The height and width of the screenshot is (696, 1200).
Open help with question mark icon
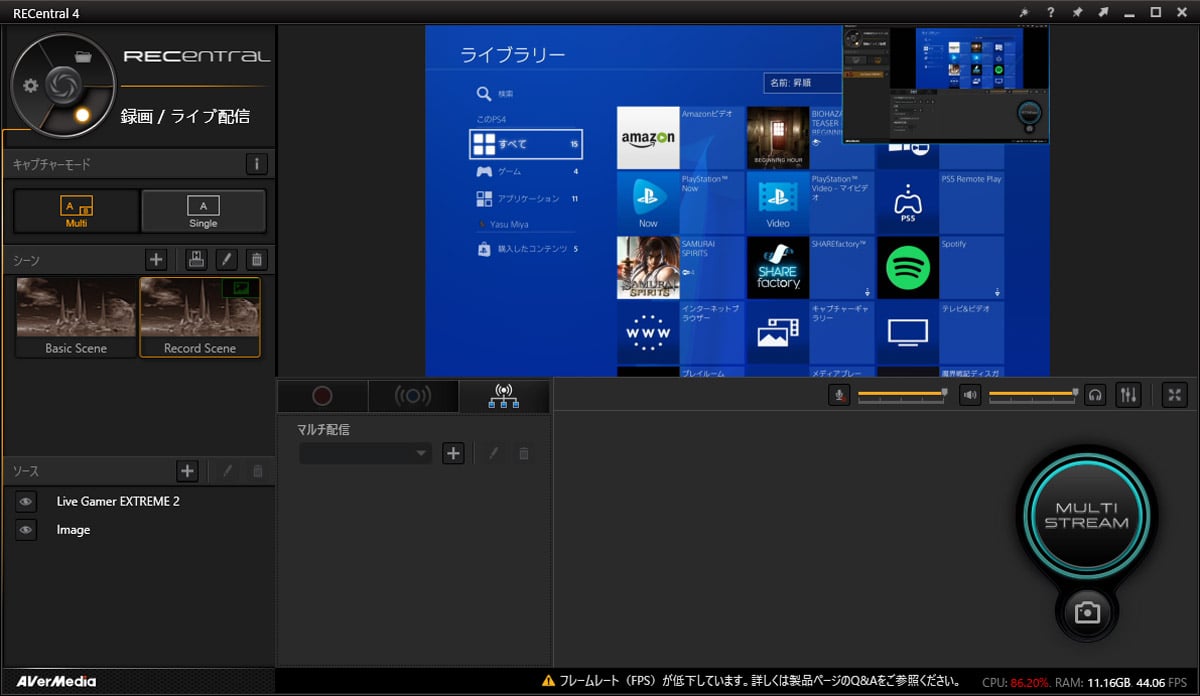1051,12
